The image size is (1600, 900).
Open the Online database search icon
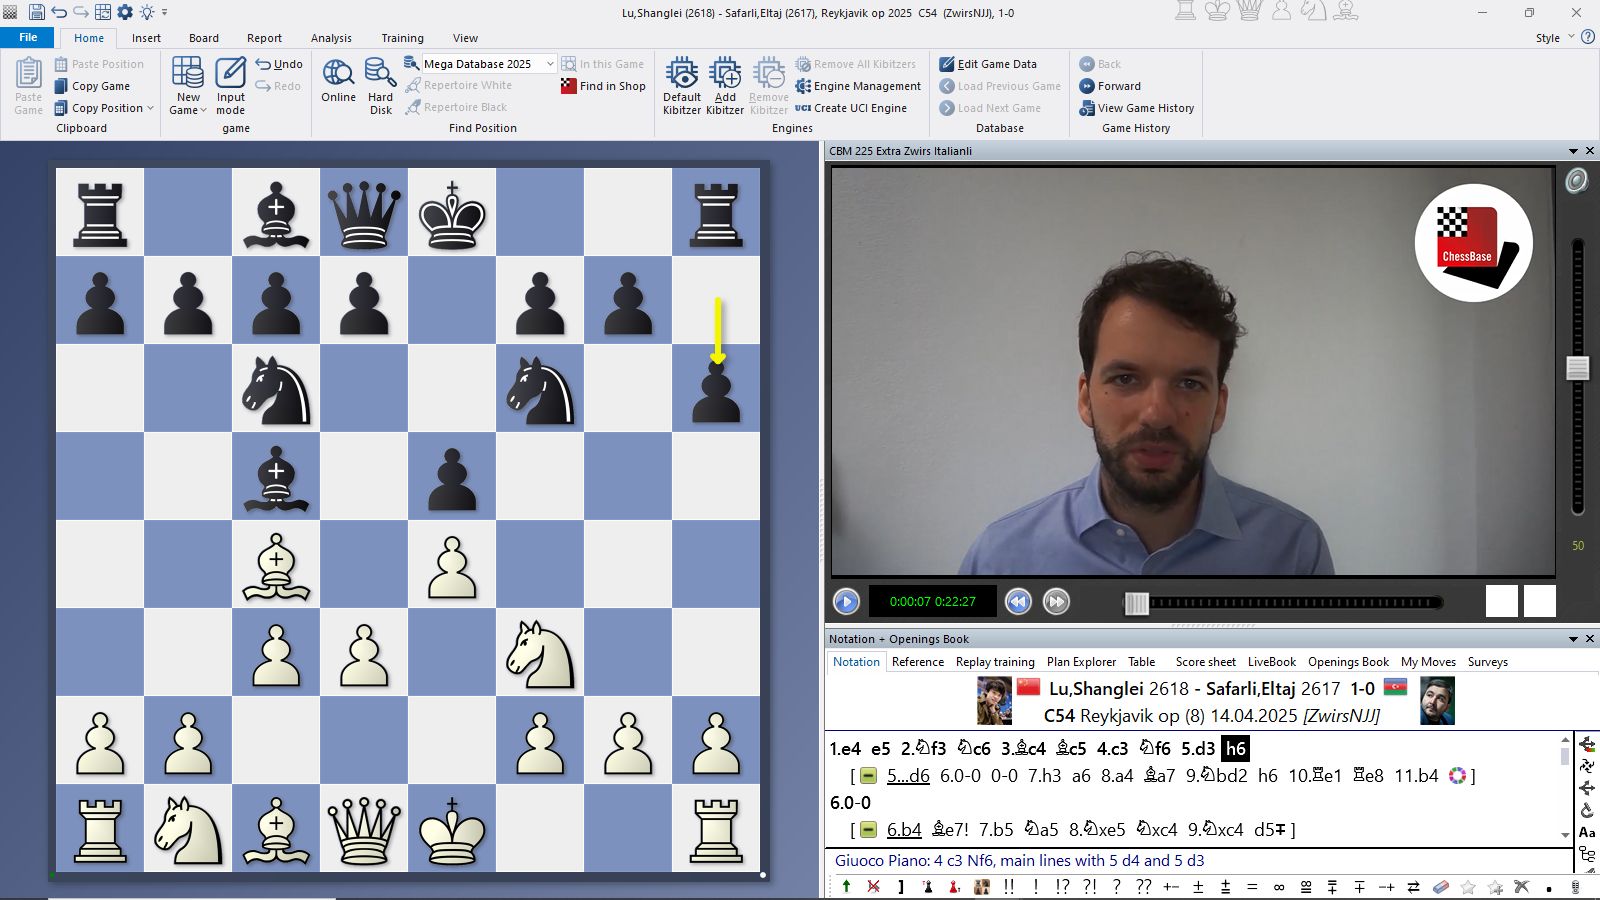[338, 74]
